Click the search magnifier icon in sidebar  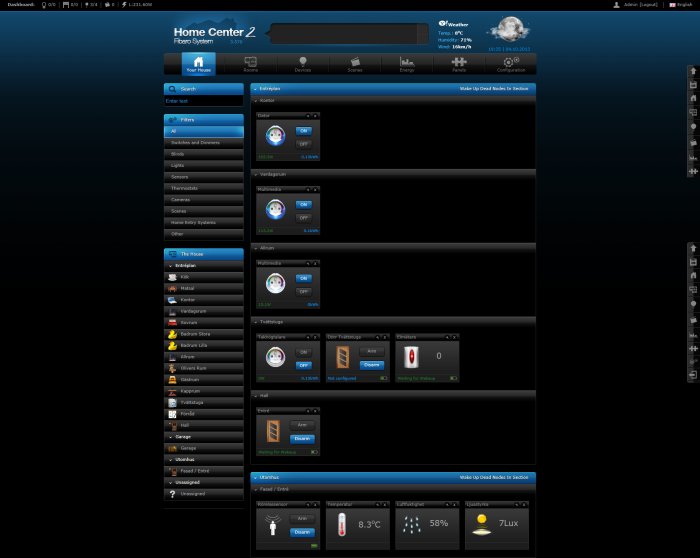172,89
